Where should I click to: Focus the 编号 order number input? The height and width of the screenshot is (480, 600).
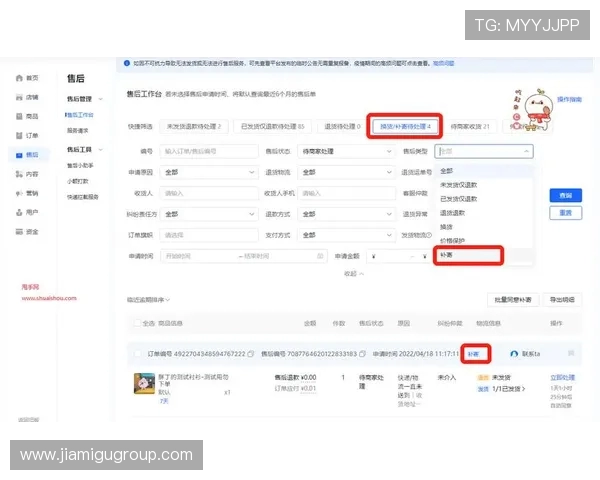click(209, 151)
